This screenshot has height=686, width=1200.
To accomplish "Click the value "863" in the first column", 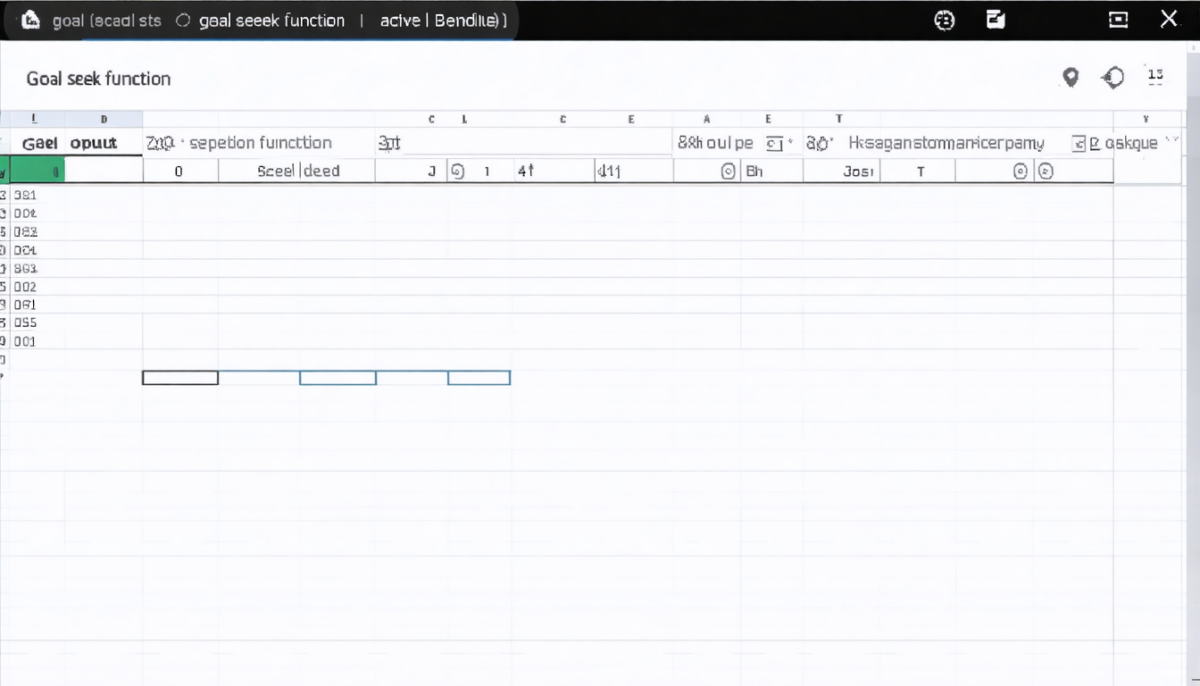I will pyautogui.click(x=25, y=268).
